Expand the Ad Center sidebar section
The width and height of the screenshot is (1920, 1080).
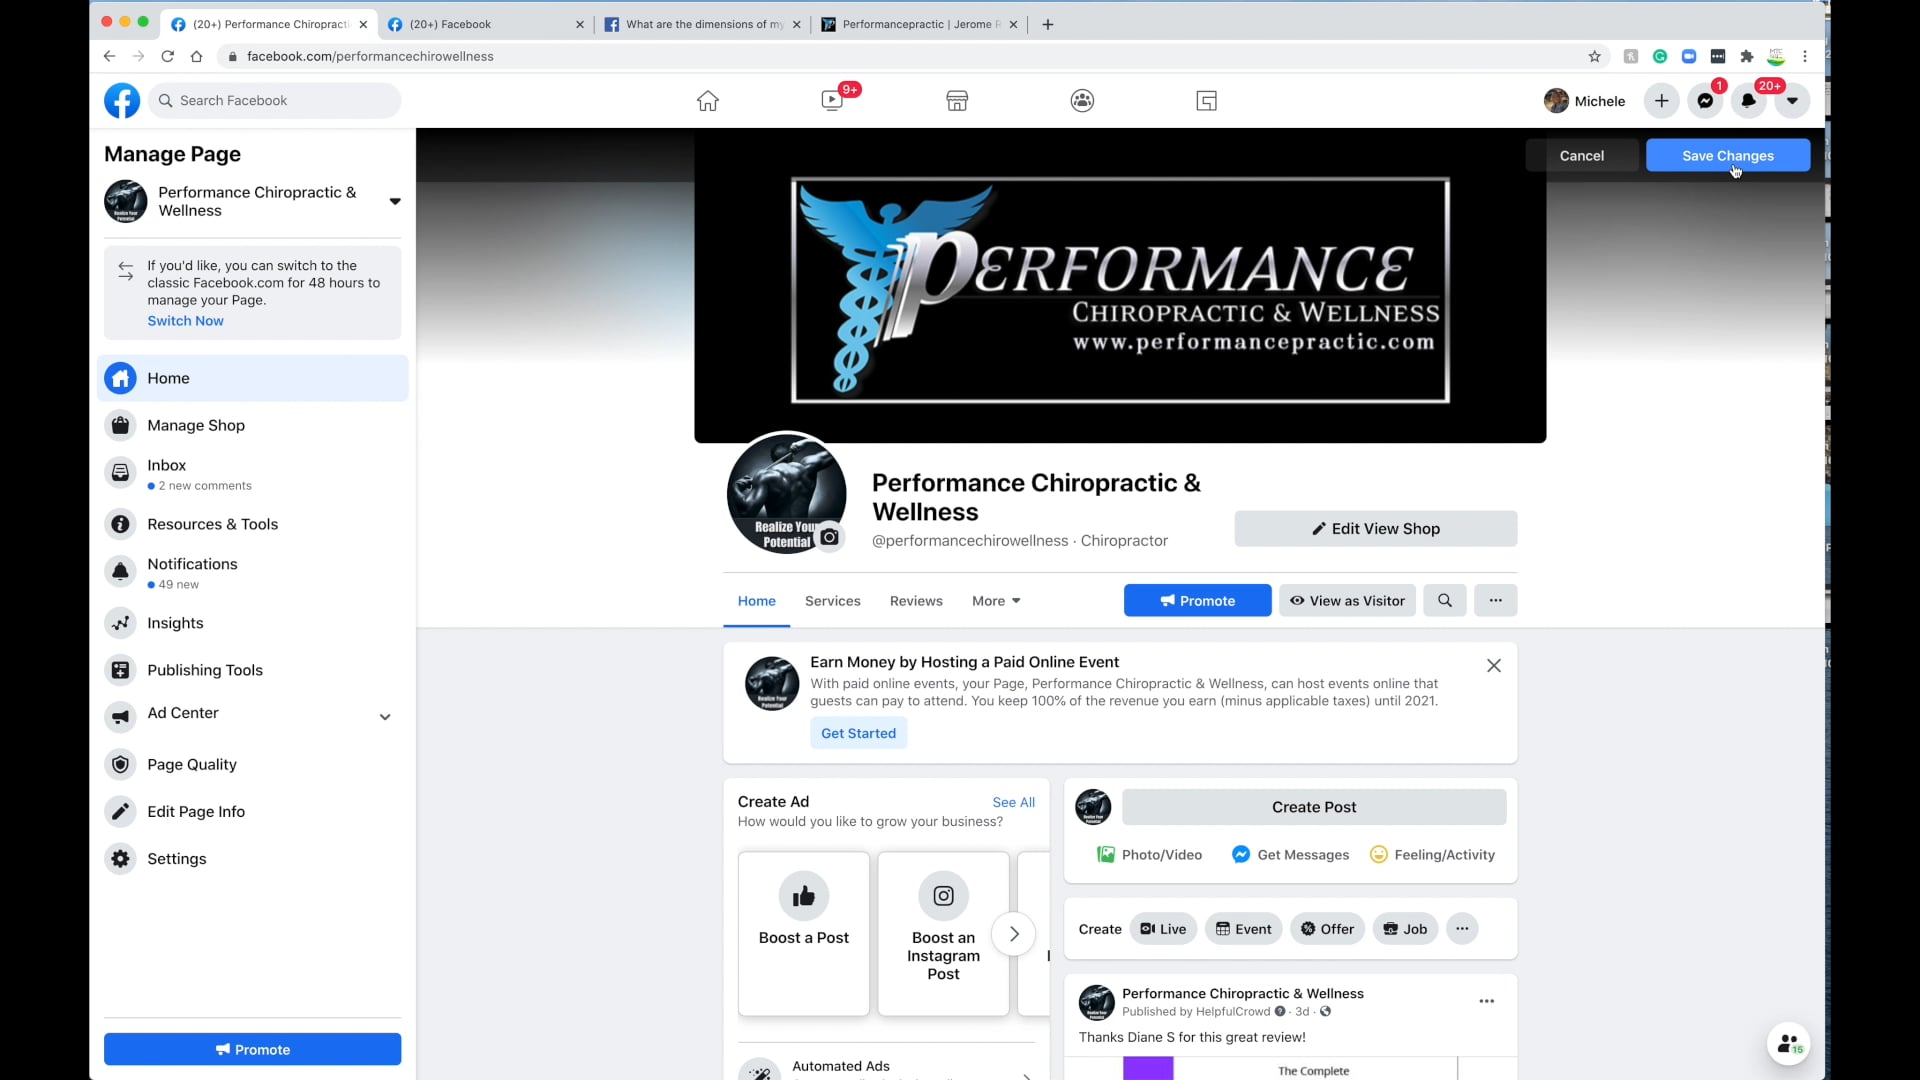pos(385,717)
